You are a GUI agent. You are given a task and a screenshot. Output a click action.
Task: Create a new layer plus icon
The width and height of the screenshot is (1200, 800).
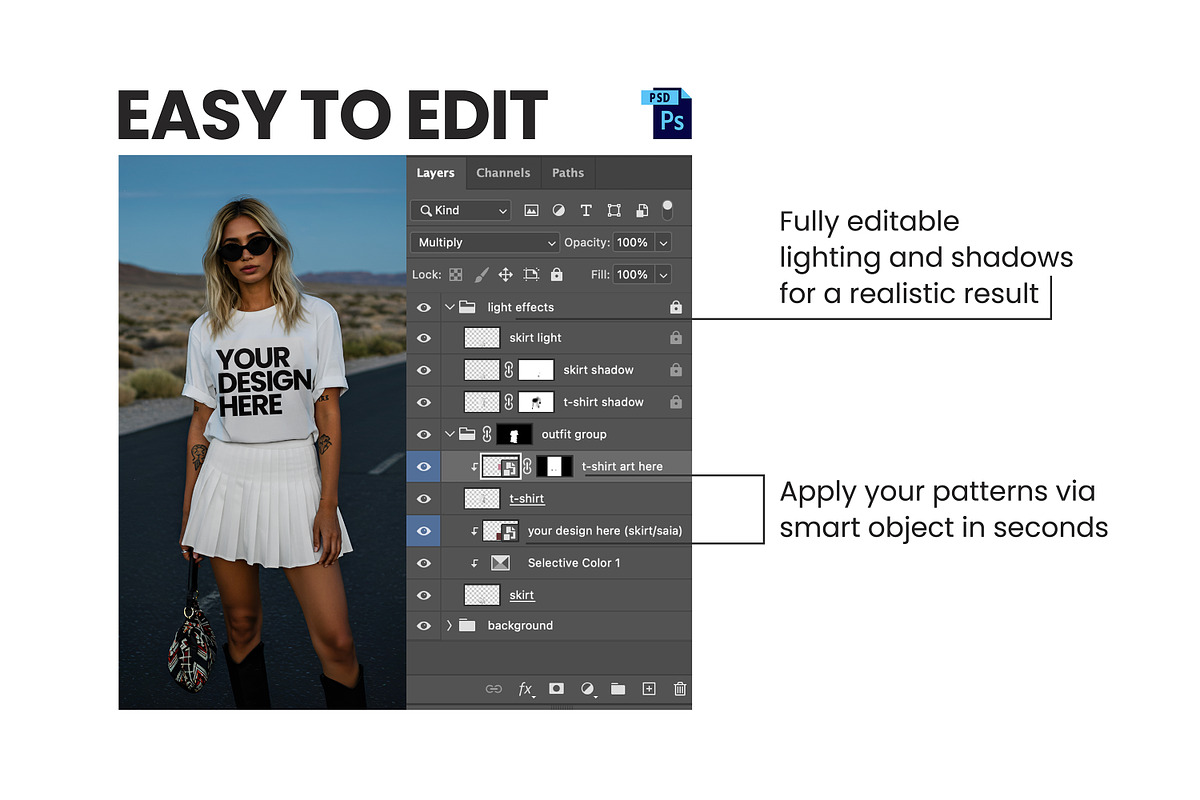tap(649, 689)
